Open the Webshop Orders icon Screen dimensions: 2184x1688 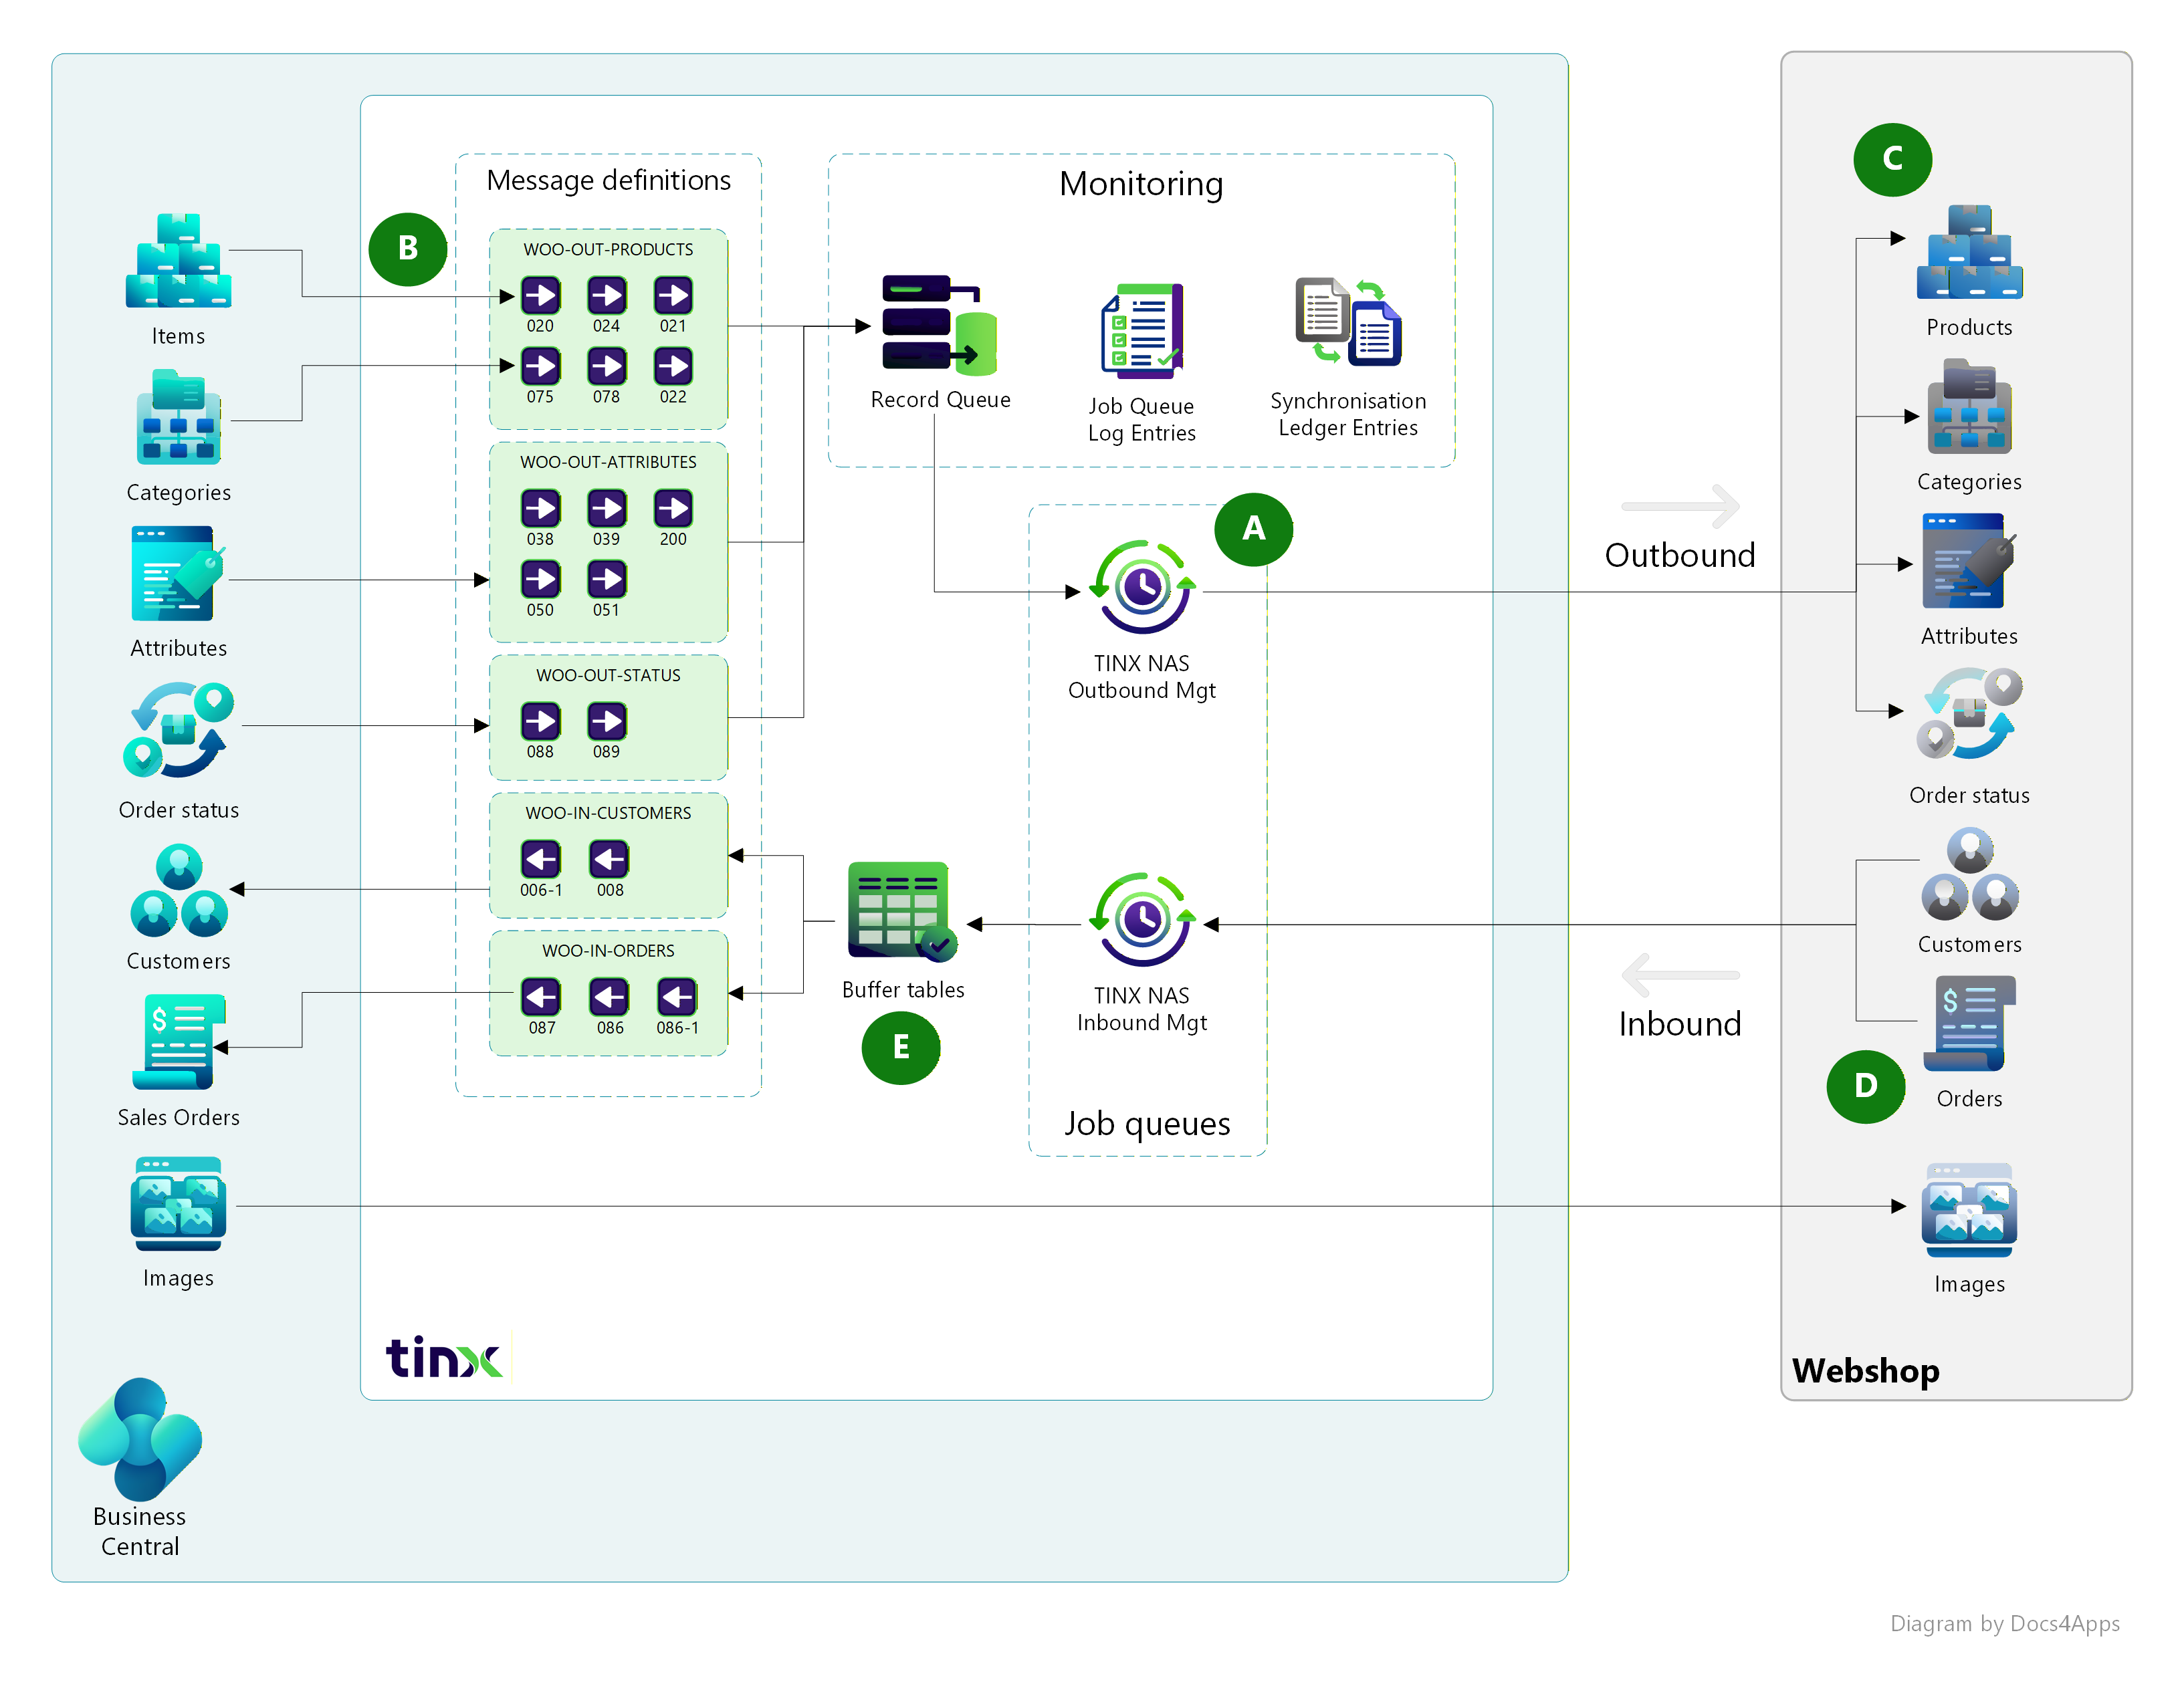(1969, 1024)
